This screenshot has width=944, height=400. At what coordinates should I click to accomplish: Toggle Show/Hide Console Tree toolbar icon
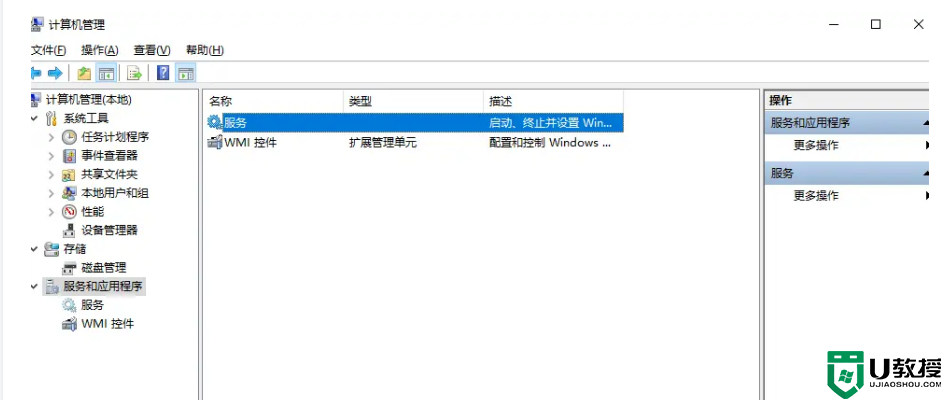click(106, 73)
